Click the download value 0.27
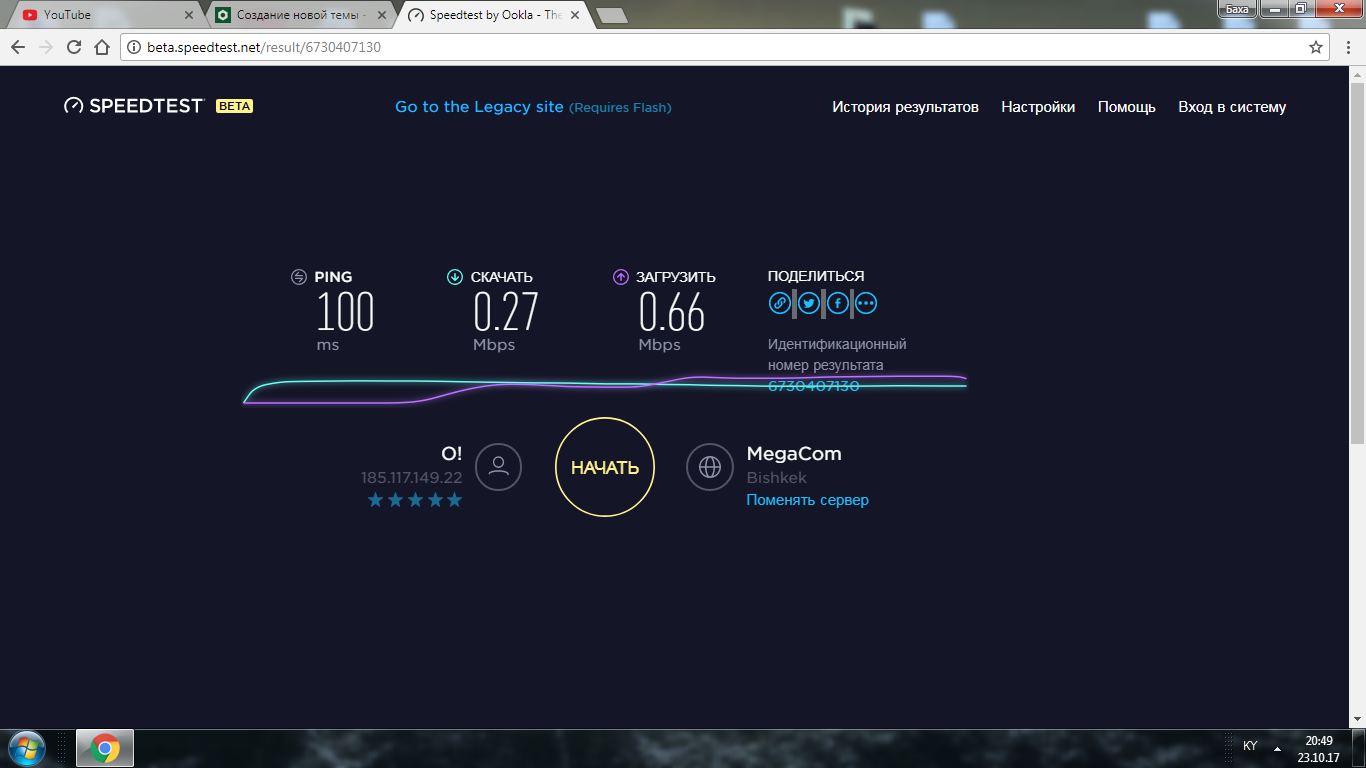 pos(506,312)
